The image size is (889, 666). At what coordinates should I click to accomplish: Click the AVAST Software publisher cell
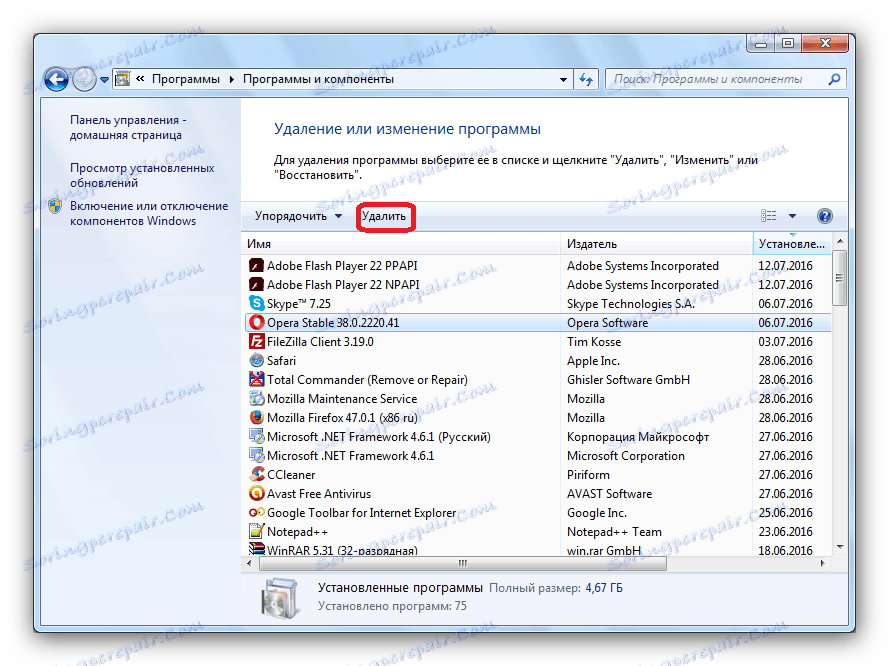(609, 494)
